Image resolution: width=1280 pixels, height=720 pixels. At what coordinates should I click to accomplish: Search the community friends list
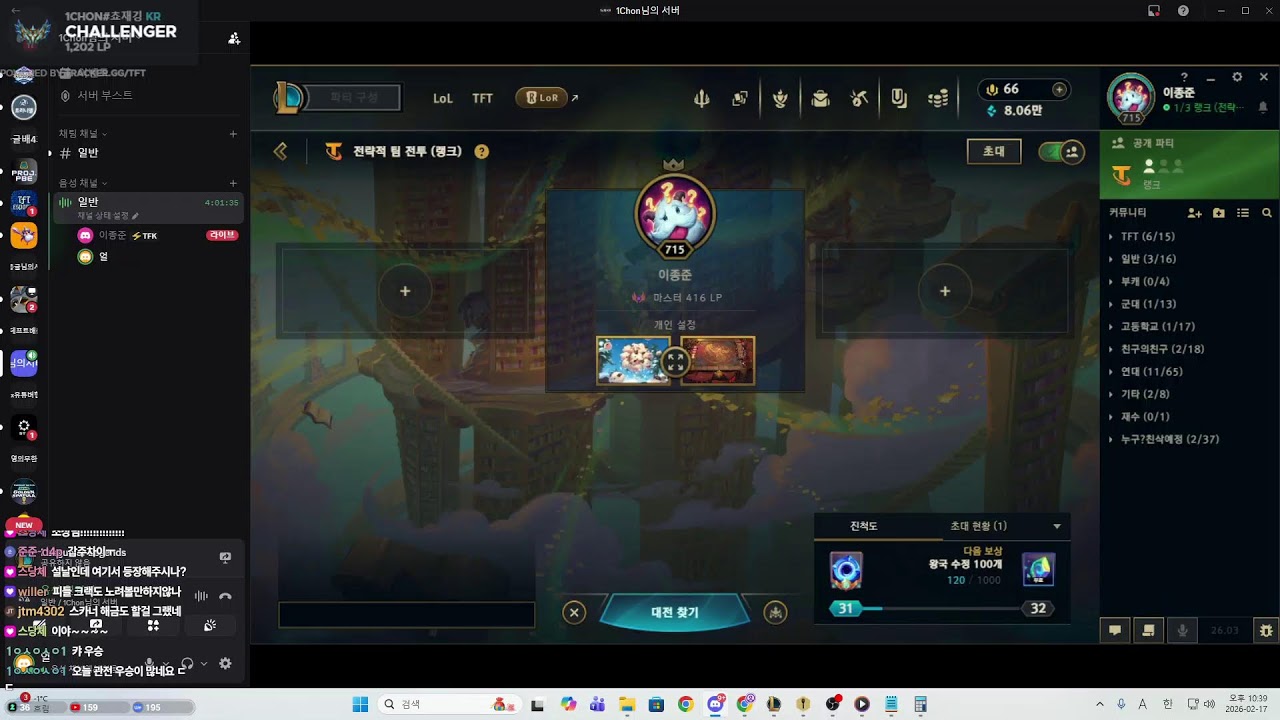tap(1267, 213)
